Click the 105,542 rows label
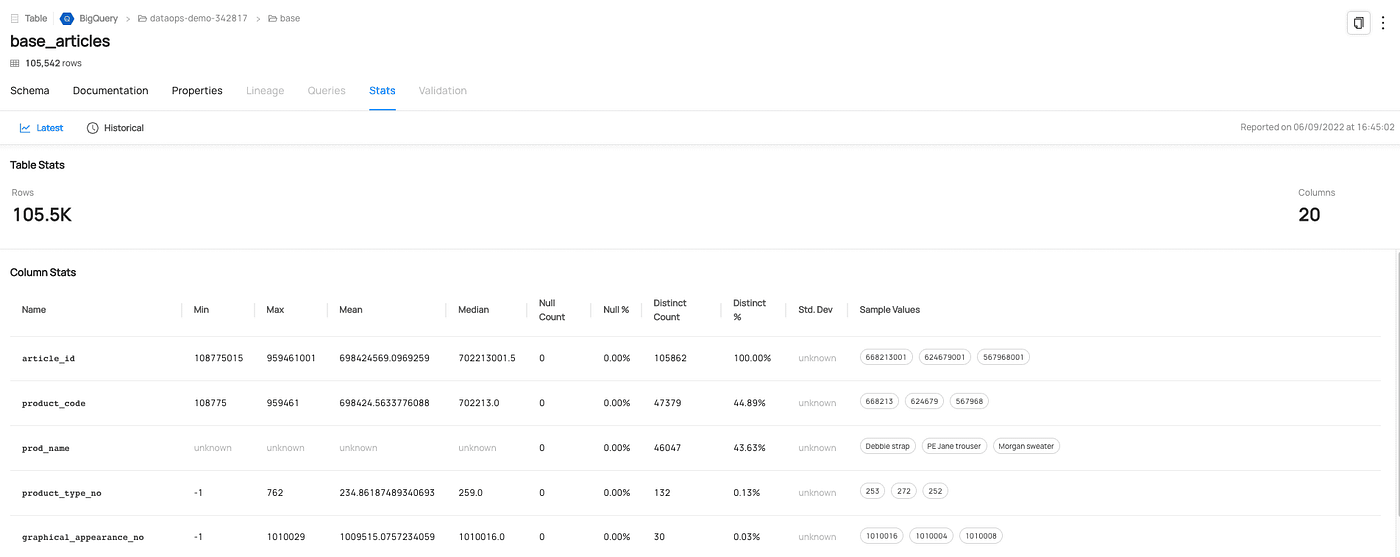This screenshot has width=1400, height=557. click(x=53, y=63)
